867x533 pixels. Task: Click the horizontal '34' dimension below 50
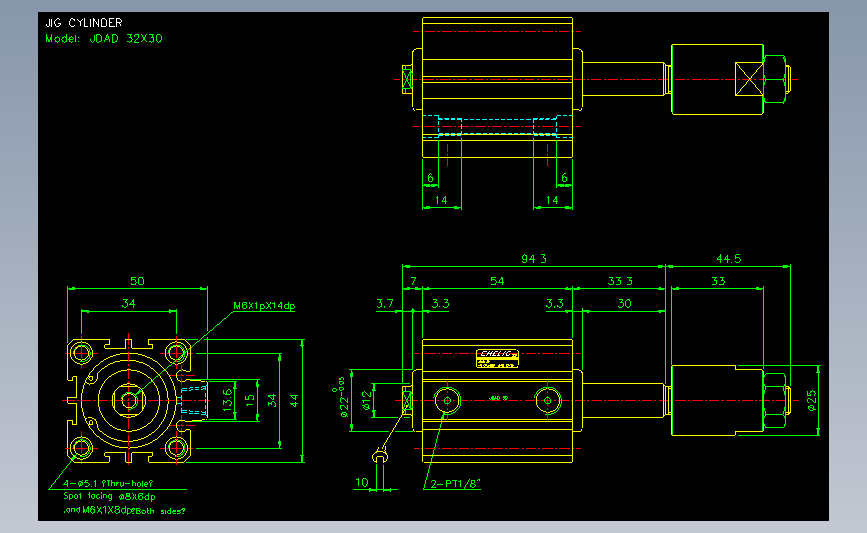coord(128,304)
